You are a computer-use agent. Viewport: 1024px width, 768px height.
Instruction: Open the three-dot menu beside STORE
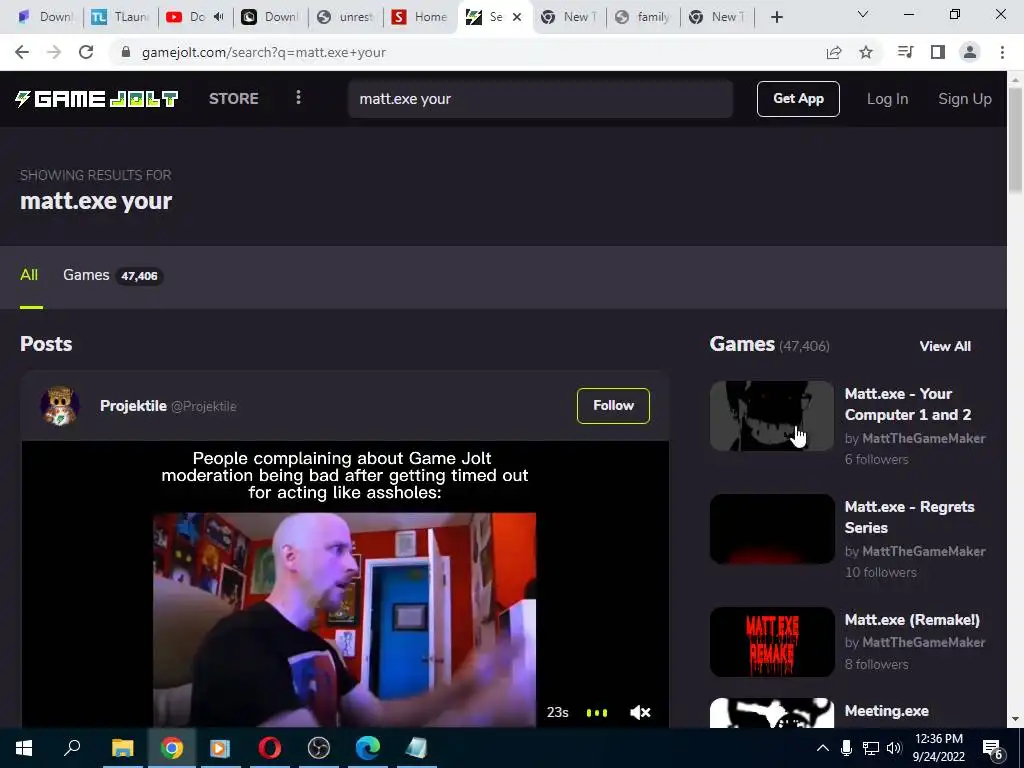(x=298, y=97)
